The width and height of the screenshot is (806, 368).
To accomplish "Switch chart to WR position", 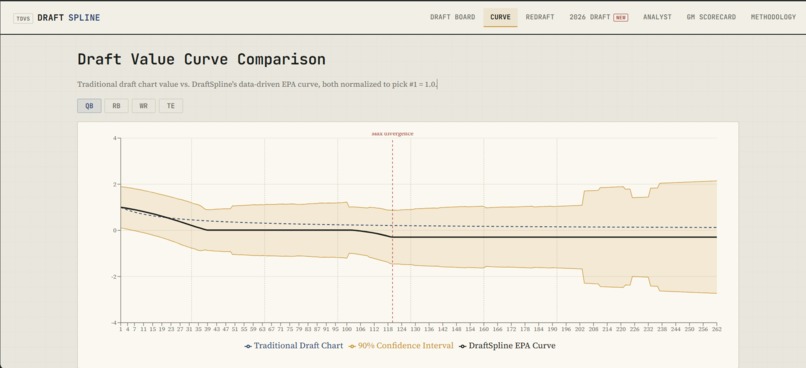I will click(x=143, y=106).
